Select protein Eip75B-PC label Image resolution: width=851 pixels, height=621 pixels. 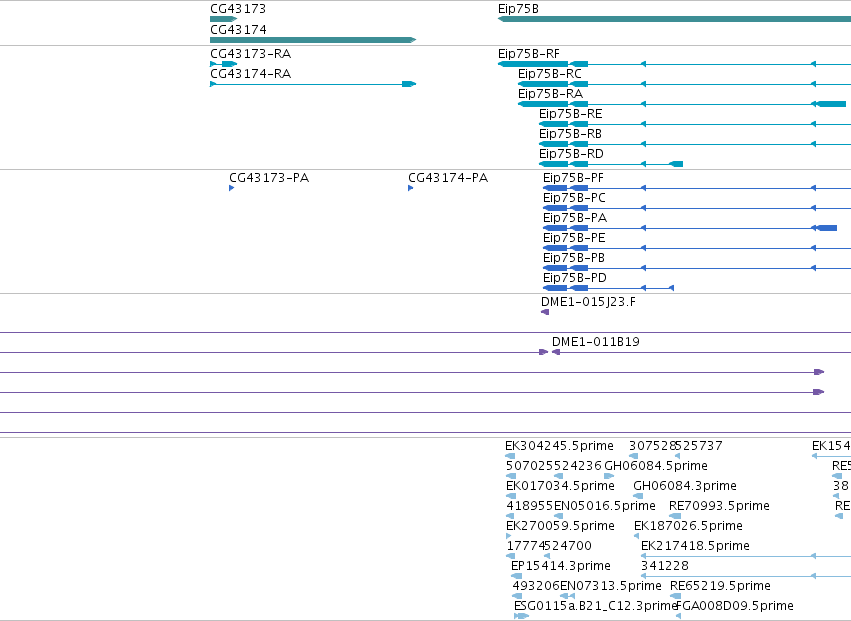574,198
